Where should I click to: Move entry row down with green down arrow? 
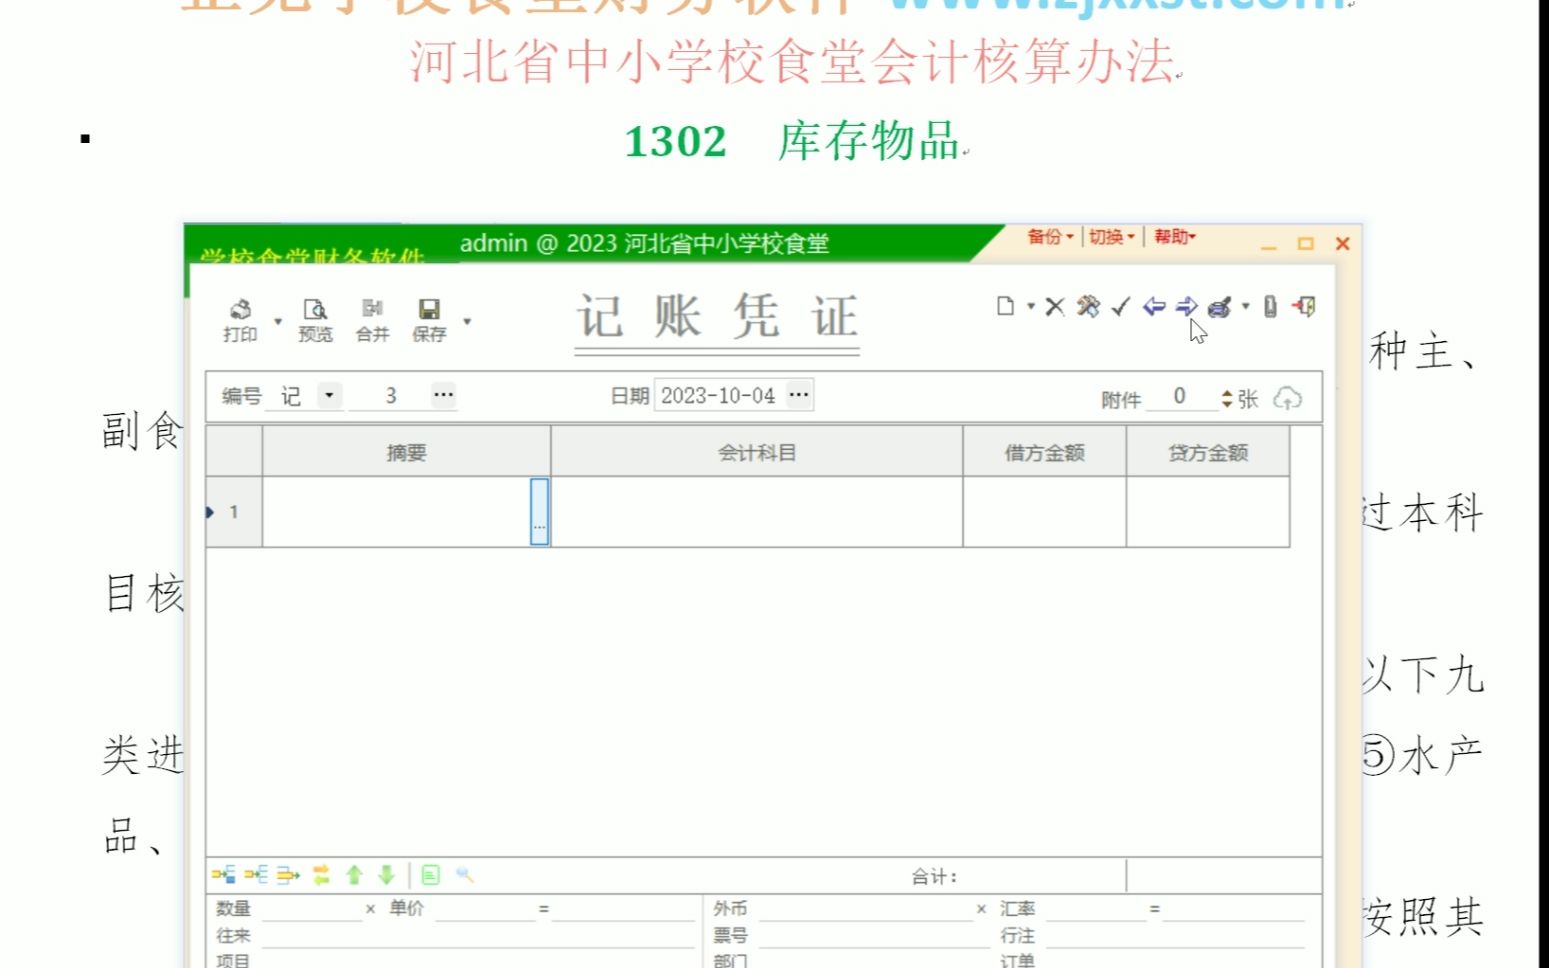(x=386, y=873)
